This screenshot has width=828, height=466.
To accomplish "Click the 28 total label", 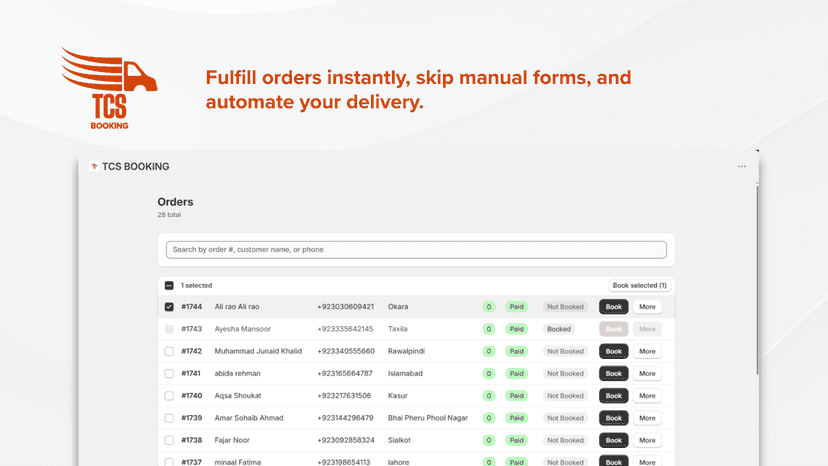I will click(169, 215).
